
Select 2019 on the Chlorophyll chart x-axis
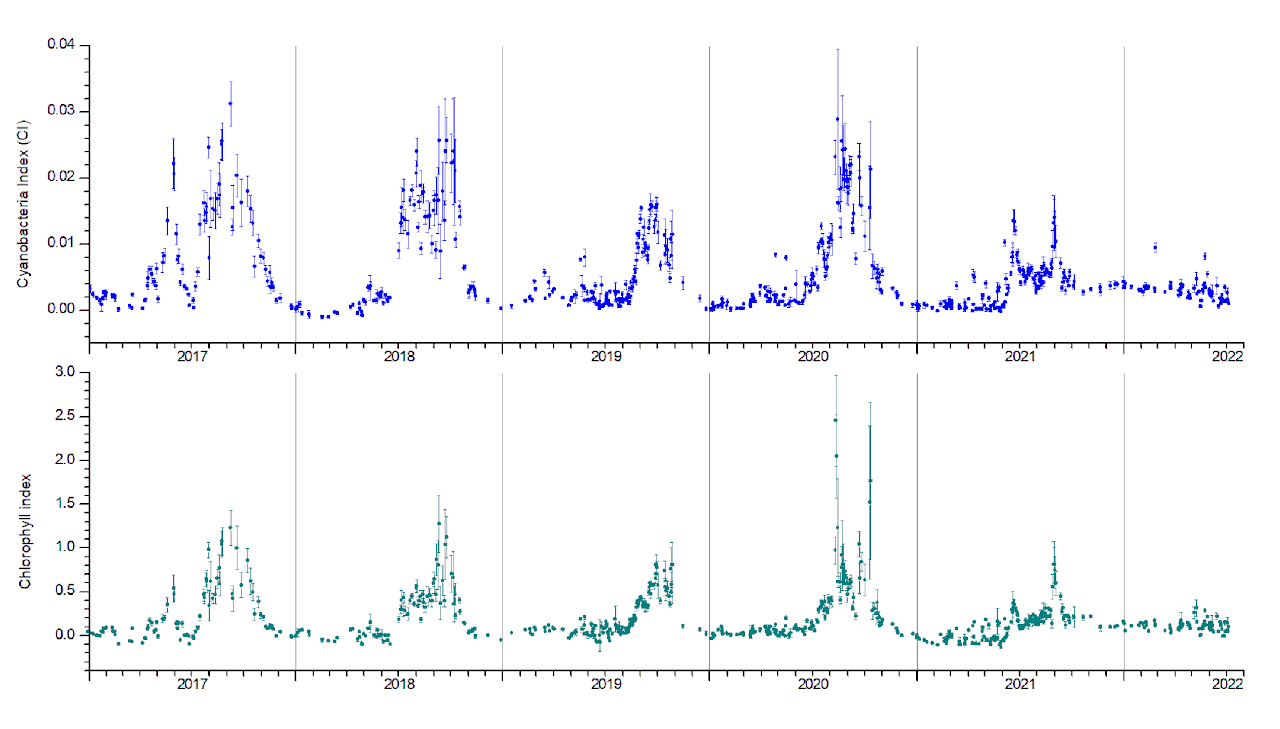[x=606, y=685]
